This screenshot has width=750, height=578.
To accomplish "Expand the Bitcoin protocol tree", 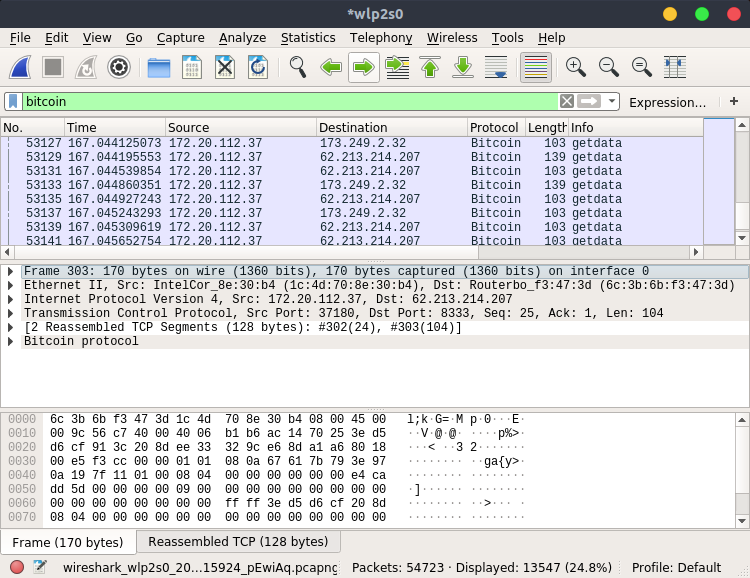I will [11, 342].
